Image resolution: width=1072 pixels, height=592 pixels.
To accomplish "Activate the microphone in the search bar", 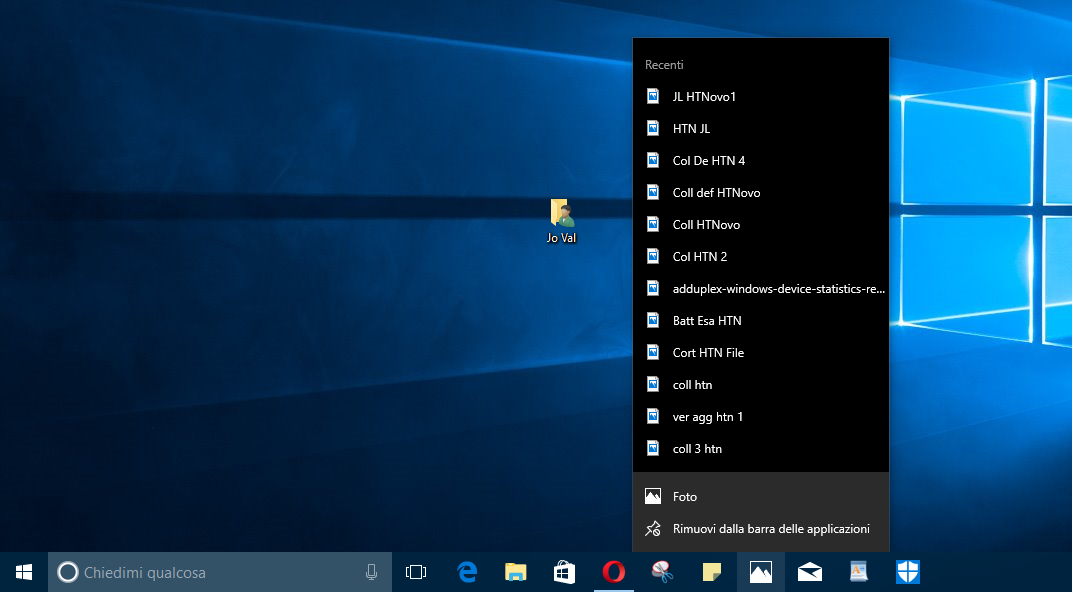I will (371, 571).
